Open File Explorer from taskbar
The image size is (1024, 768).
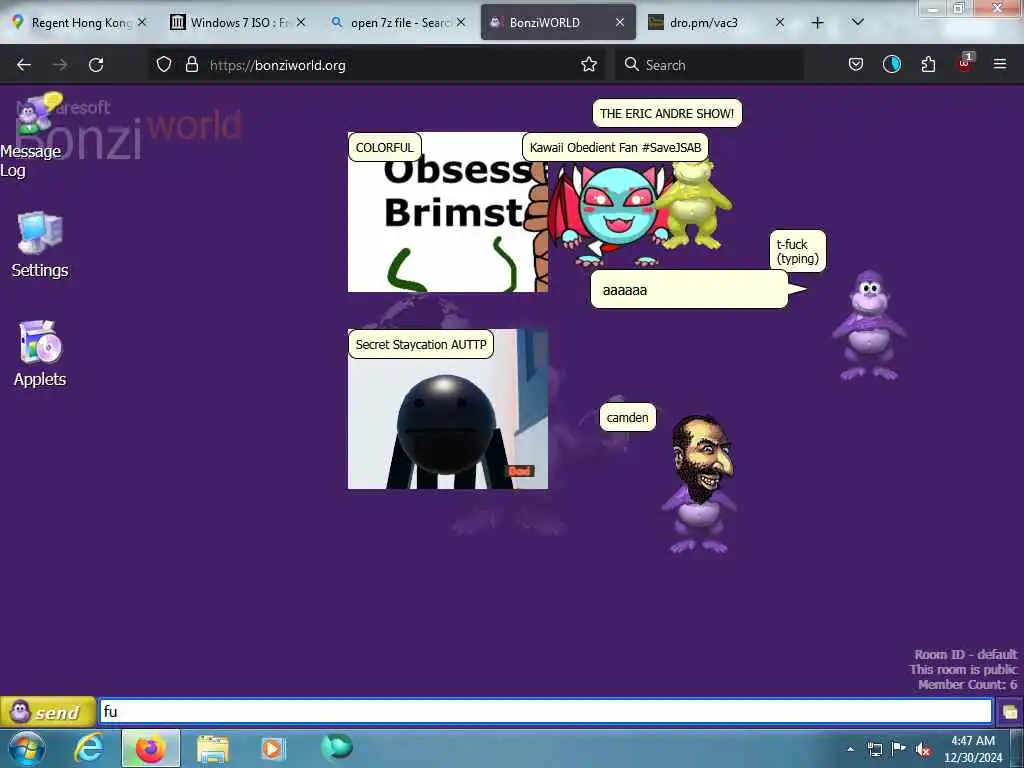[x=213, y=748]
